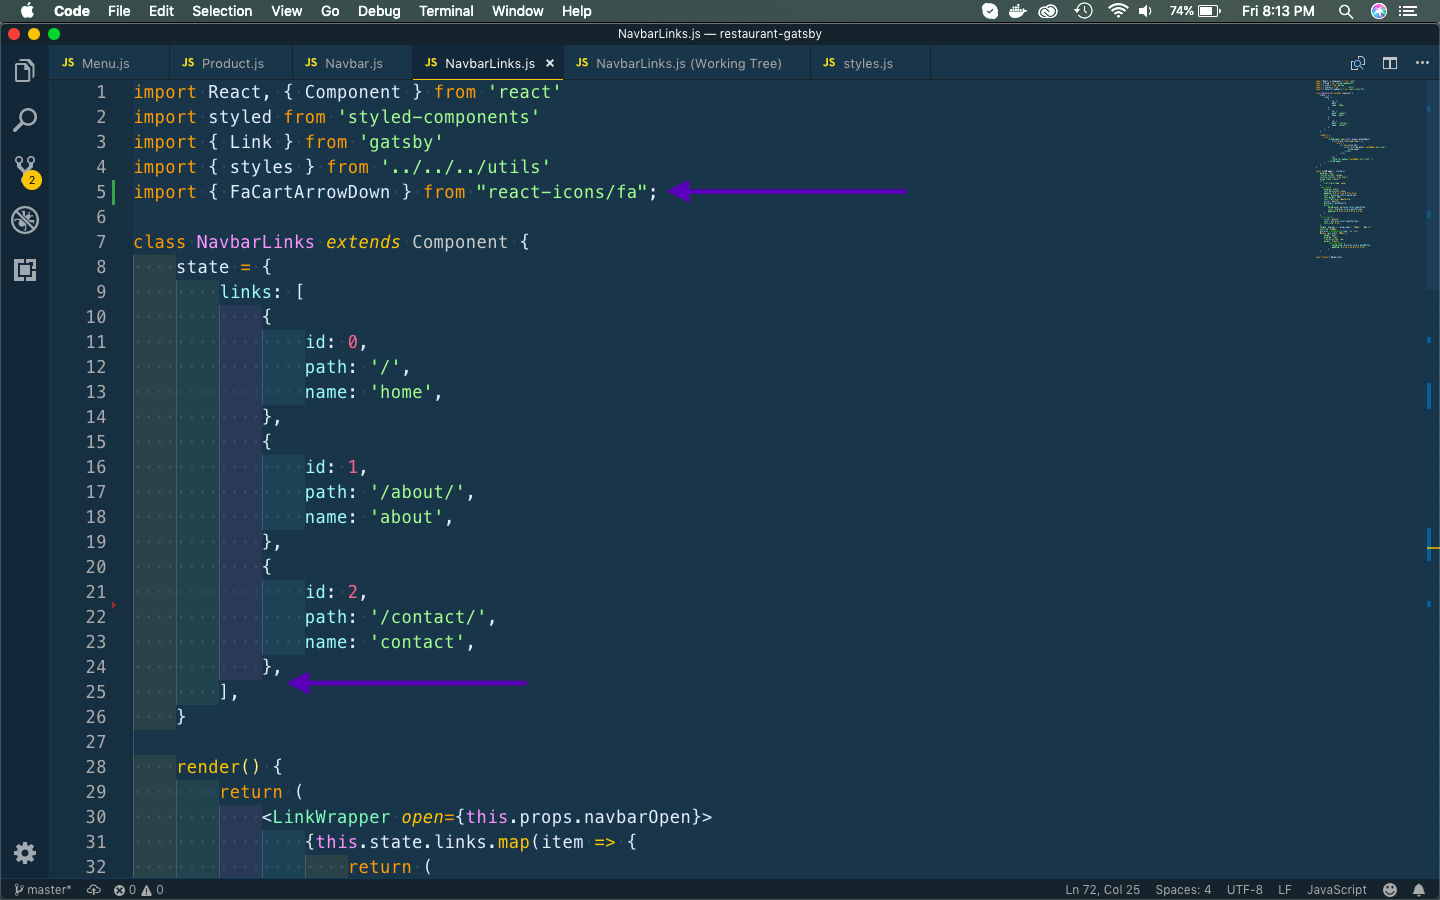Open the Extensions view in activity bar
The image size is (1440, 900).
pyautogui.click(x=25, y=270)
